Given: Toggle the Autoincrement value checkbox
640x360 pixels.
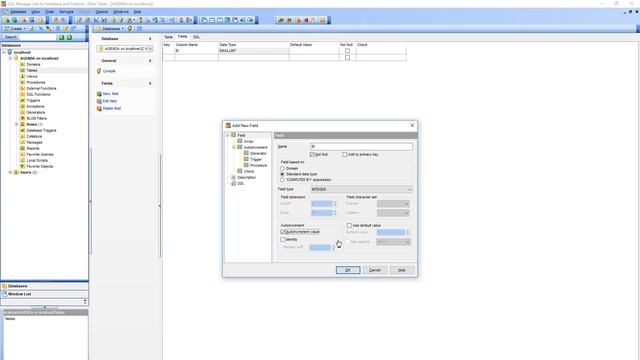Looking at the screenshot, I should (283, 232).
